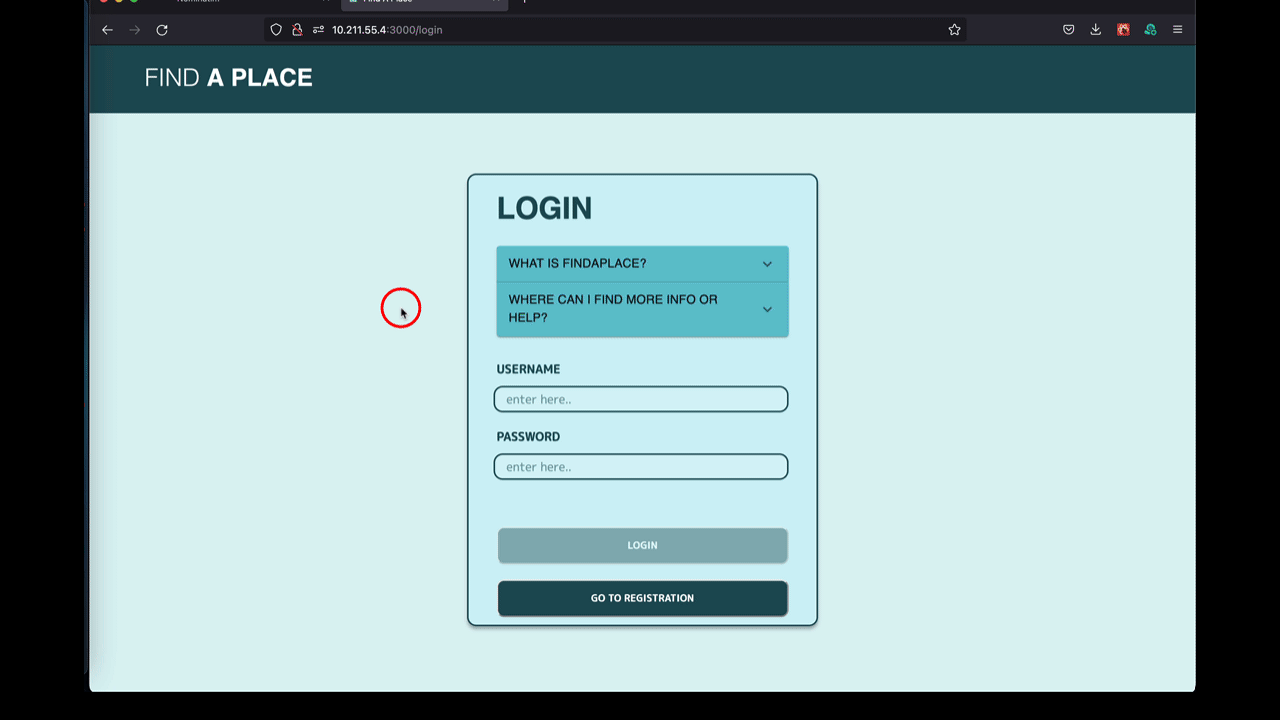Expand the WHAT IS FINDAPLACE? accordion
Viewport: 1280px width, 720px height.
click(x=642, y=264)
